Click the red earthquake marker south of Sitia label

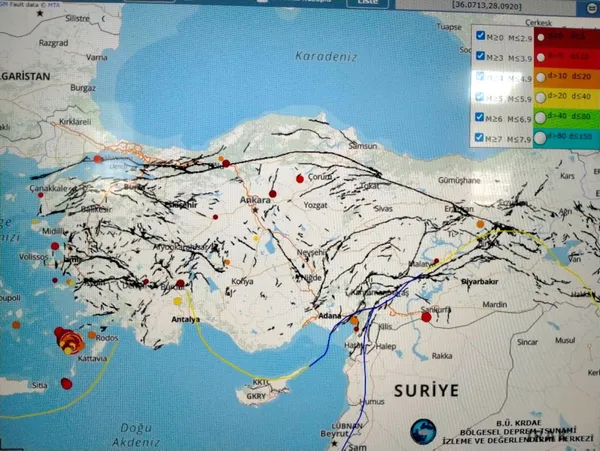click(x=67, y=384)
